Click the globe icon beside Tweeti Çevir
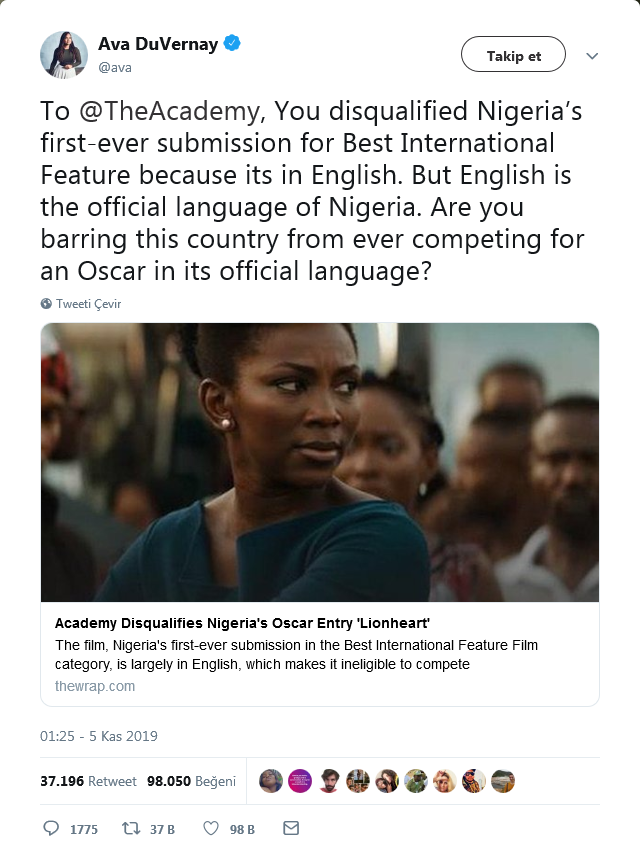 pos(44,303)
